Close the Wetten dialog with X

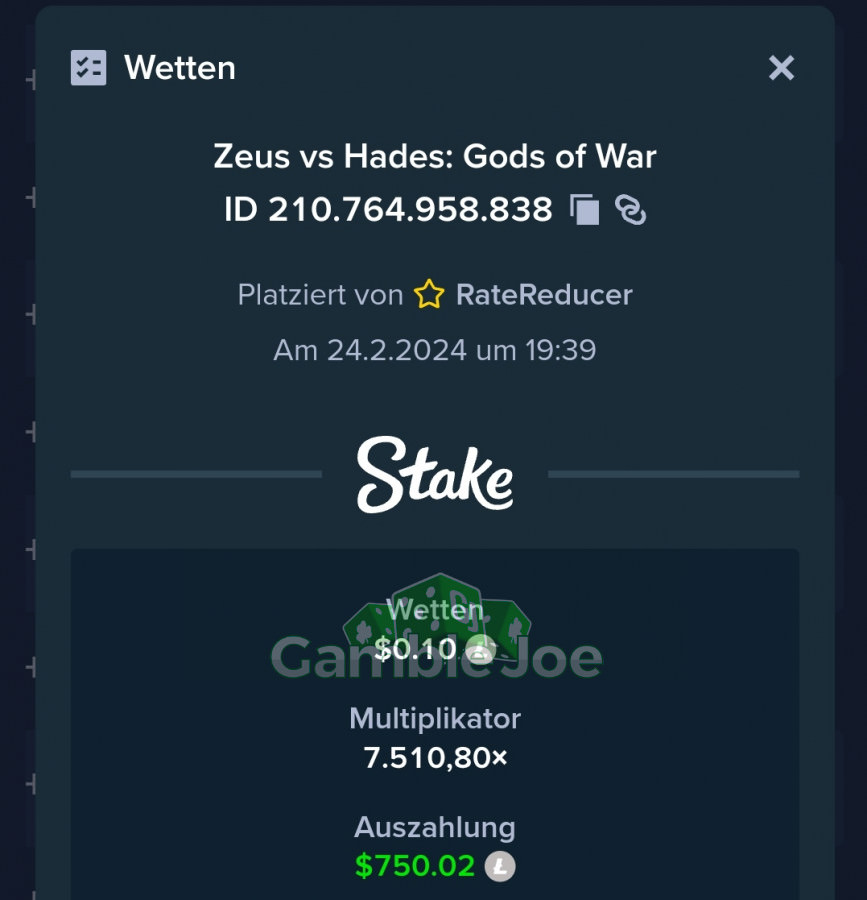[x=781, y=68]
